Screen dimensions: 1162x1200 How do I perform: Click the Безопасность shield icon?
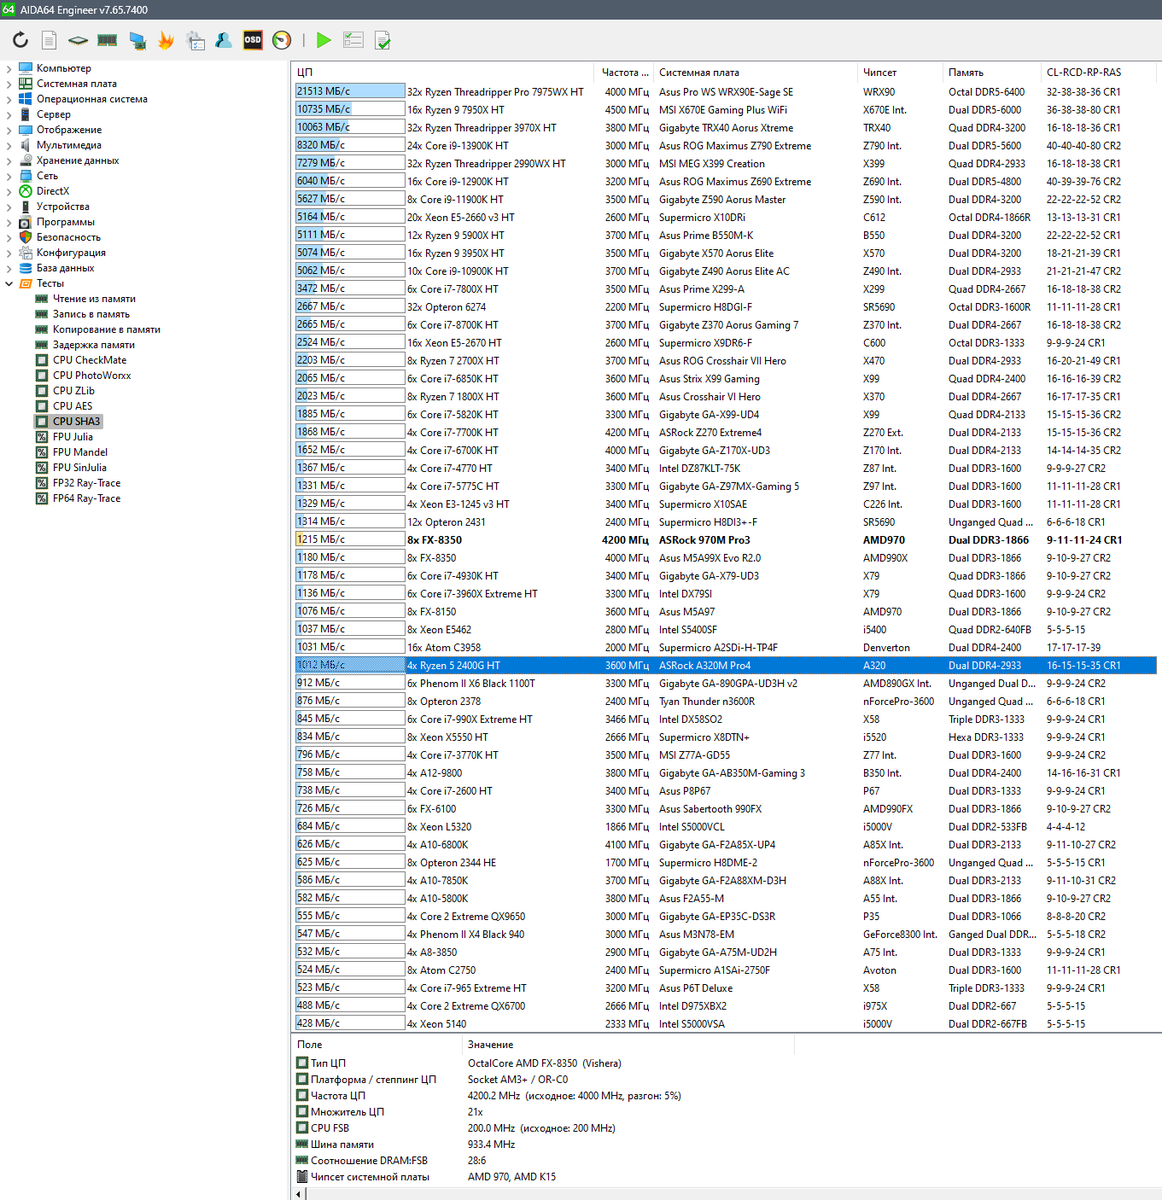coord(26,237)
